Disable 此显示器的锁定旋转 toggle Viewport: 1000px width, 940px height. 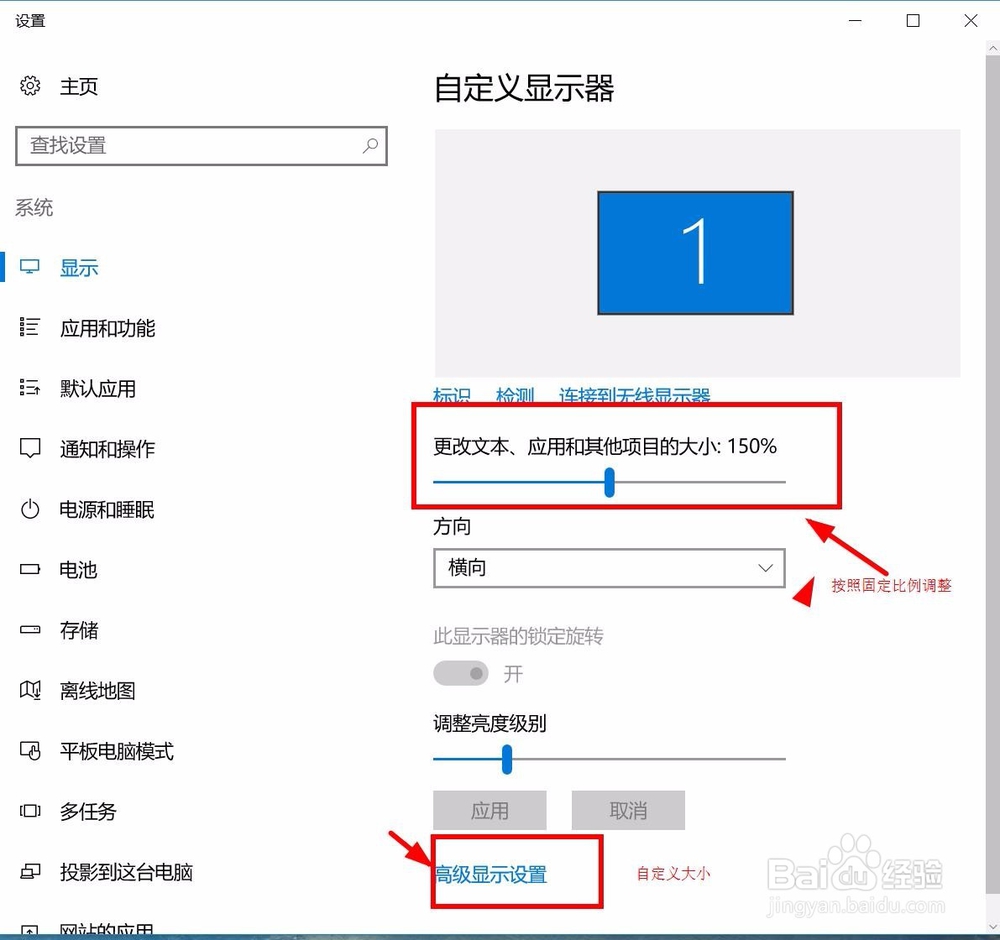[x=460, y=673]
